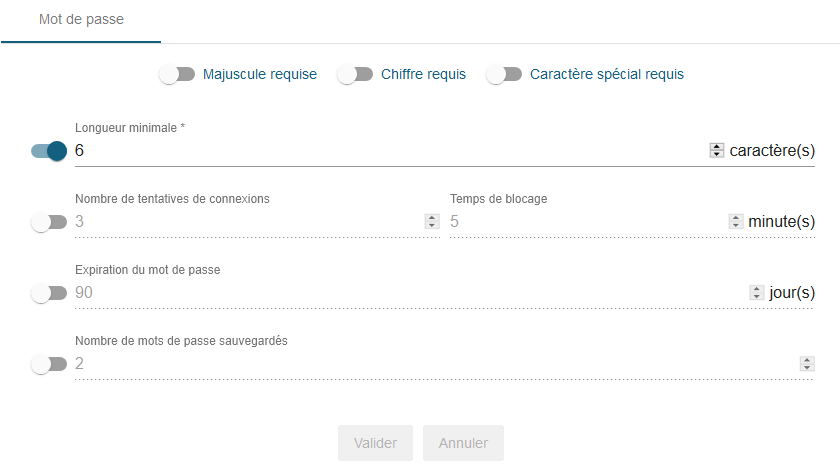Click the saved passwords count spinner
The image size is (840, 476).
click(x=806, y=364)
